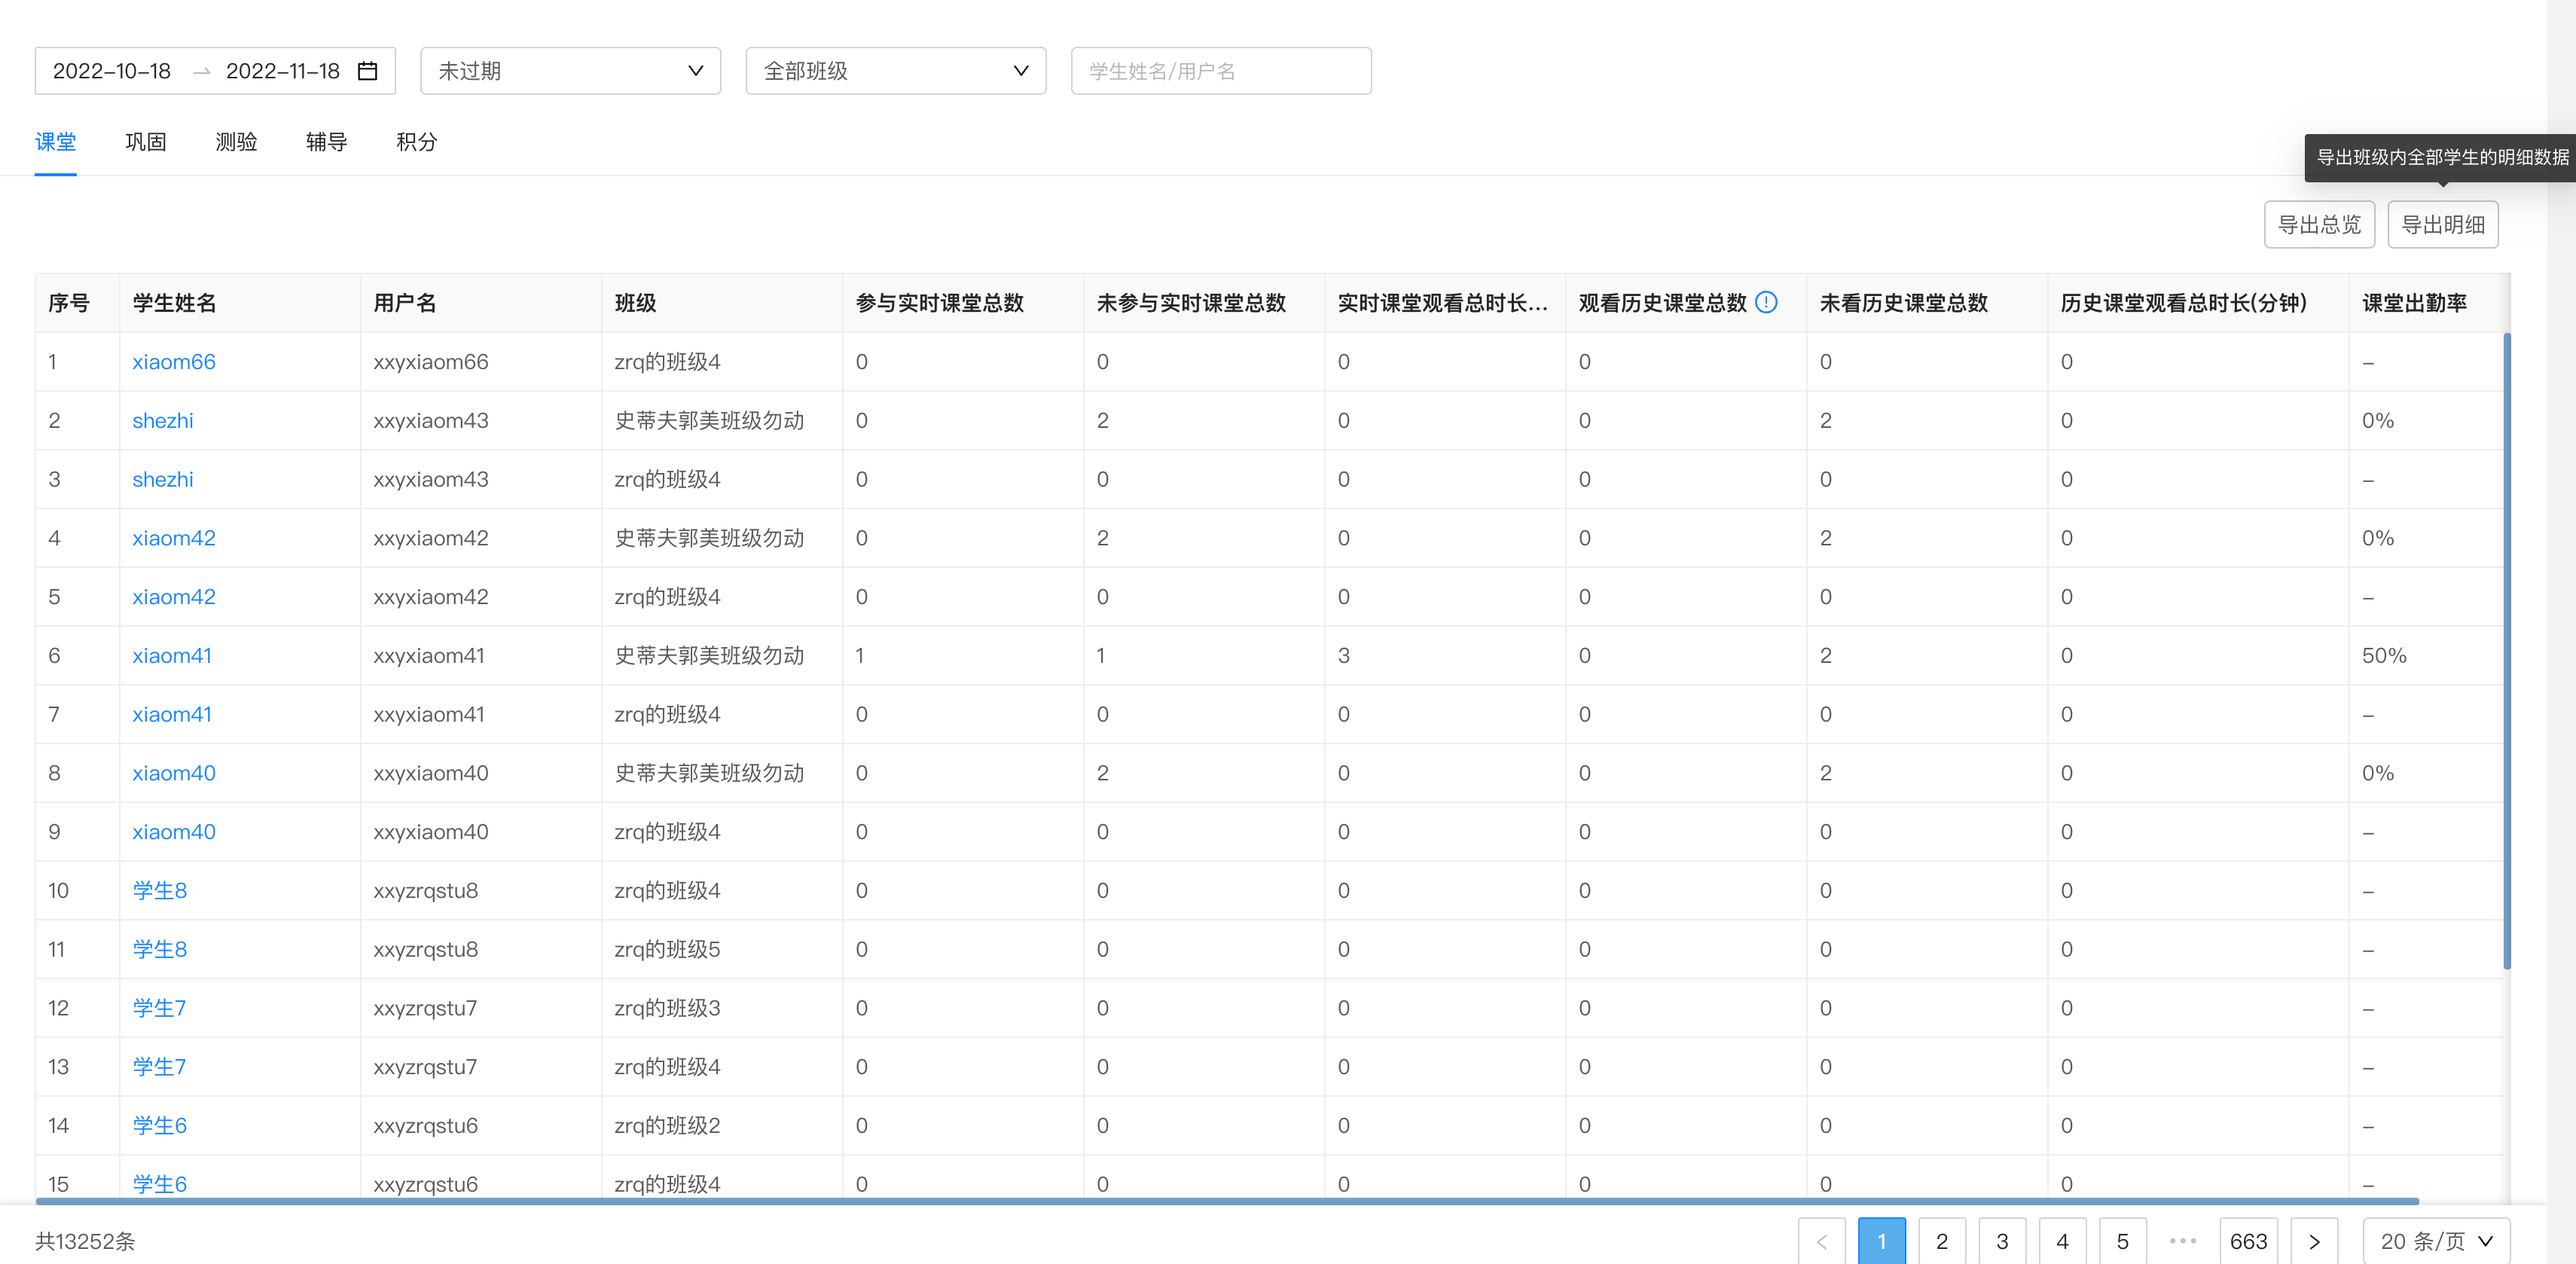Open xiaom40 link in row 9

[x=174, y=832]
